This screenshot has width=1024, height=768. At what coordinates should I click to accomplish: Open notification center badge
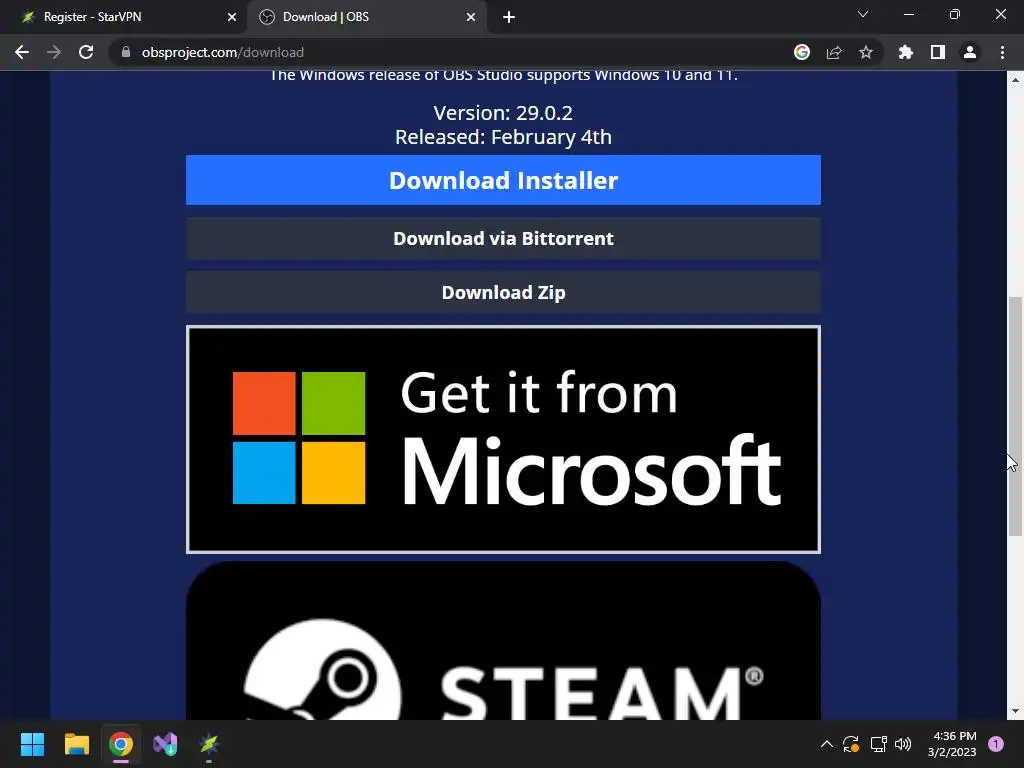click(996, 743)
